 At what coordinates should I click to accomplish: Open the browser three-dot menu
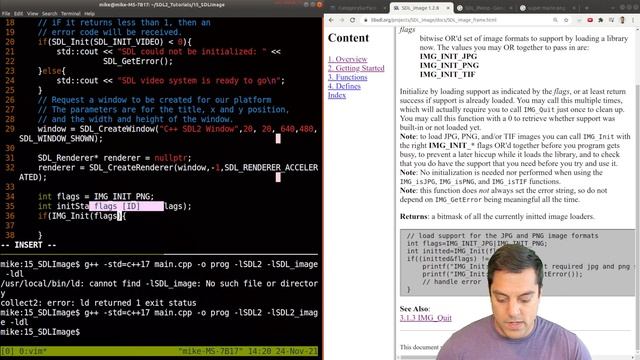[x=633, y=20]
